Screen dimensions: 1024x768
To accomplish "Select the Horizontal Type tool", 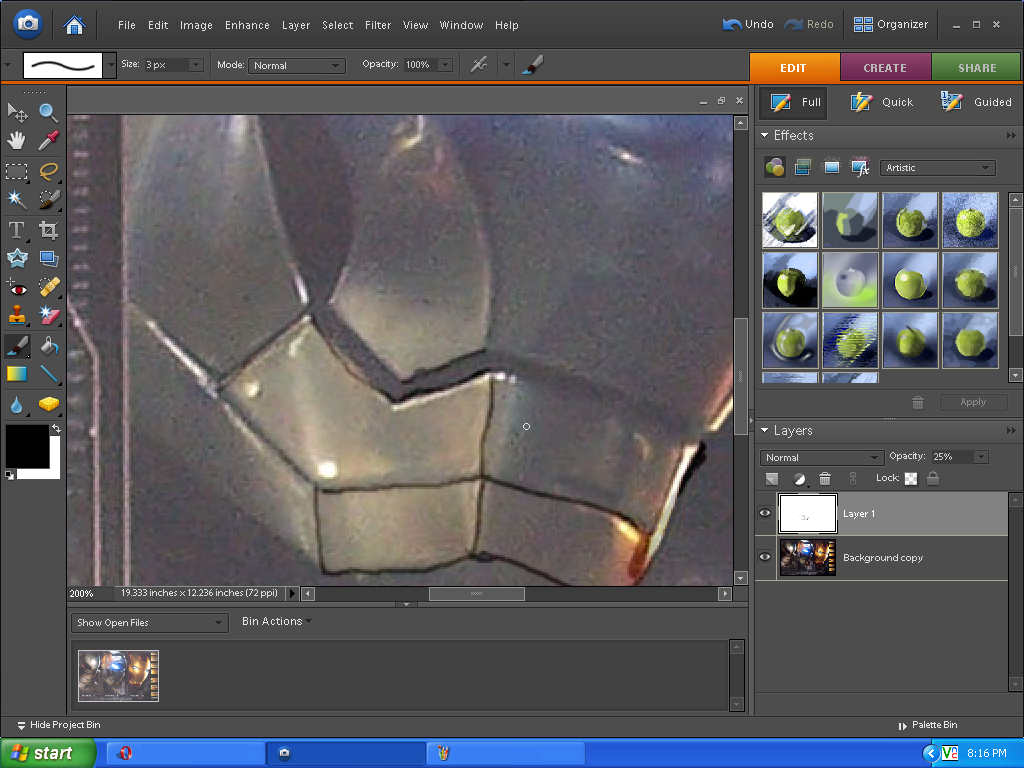I will coord(17,231).
